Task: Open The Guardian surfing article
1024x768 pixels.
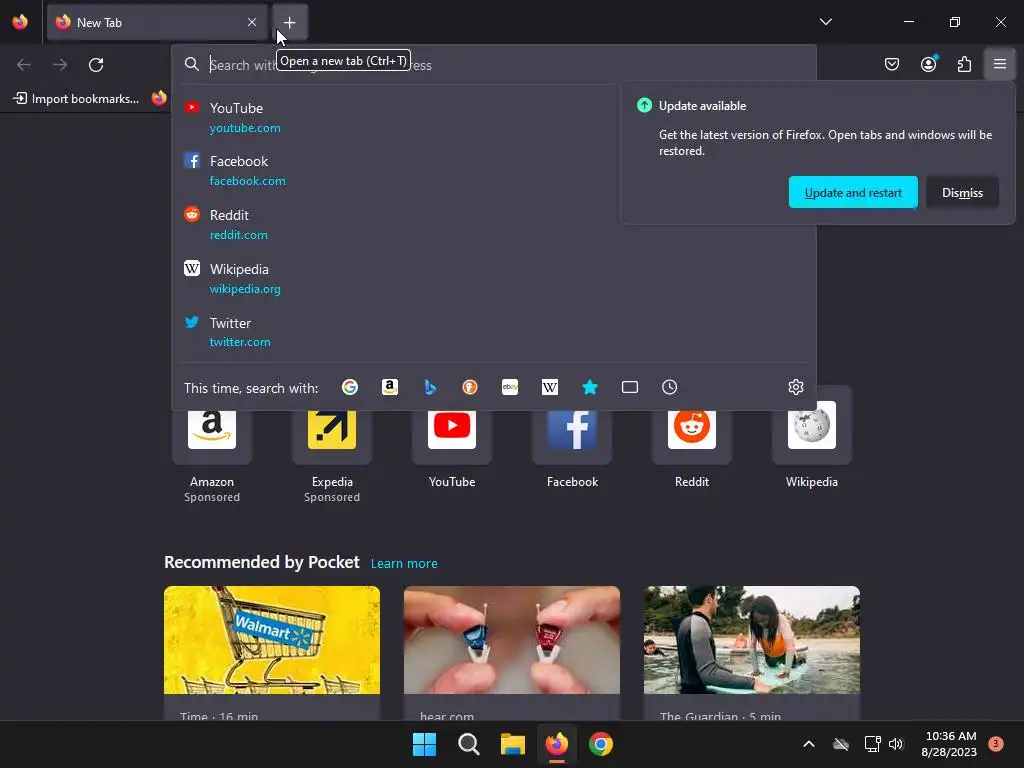Action: pyautogui.click(x=752, y=653)
